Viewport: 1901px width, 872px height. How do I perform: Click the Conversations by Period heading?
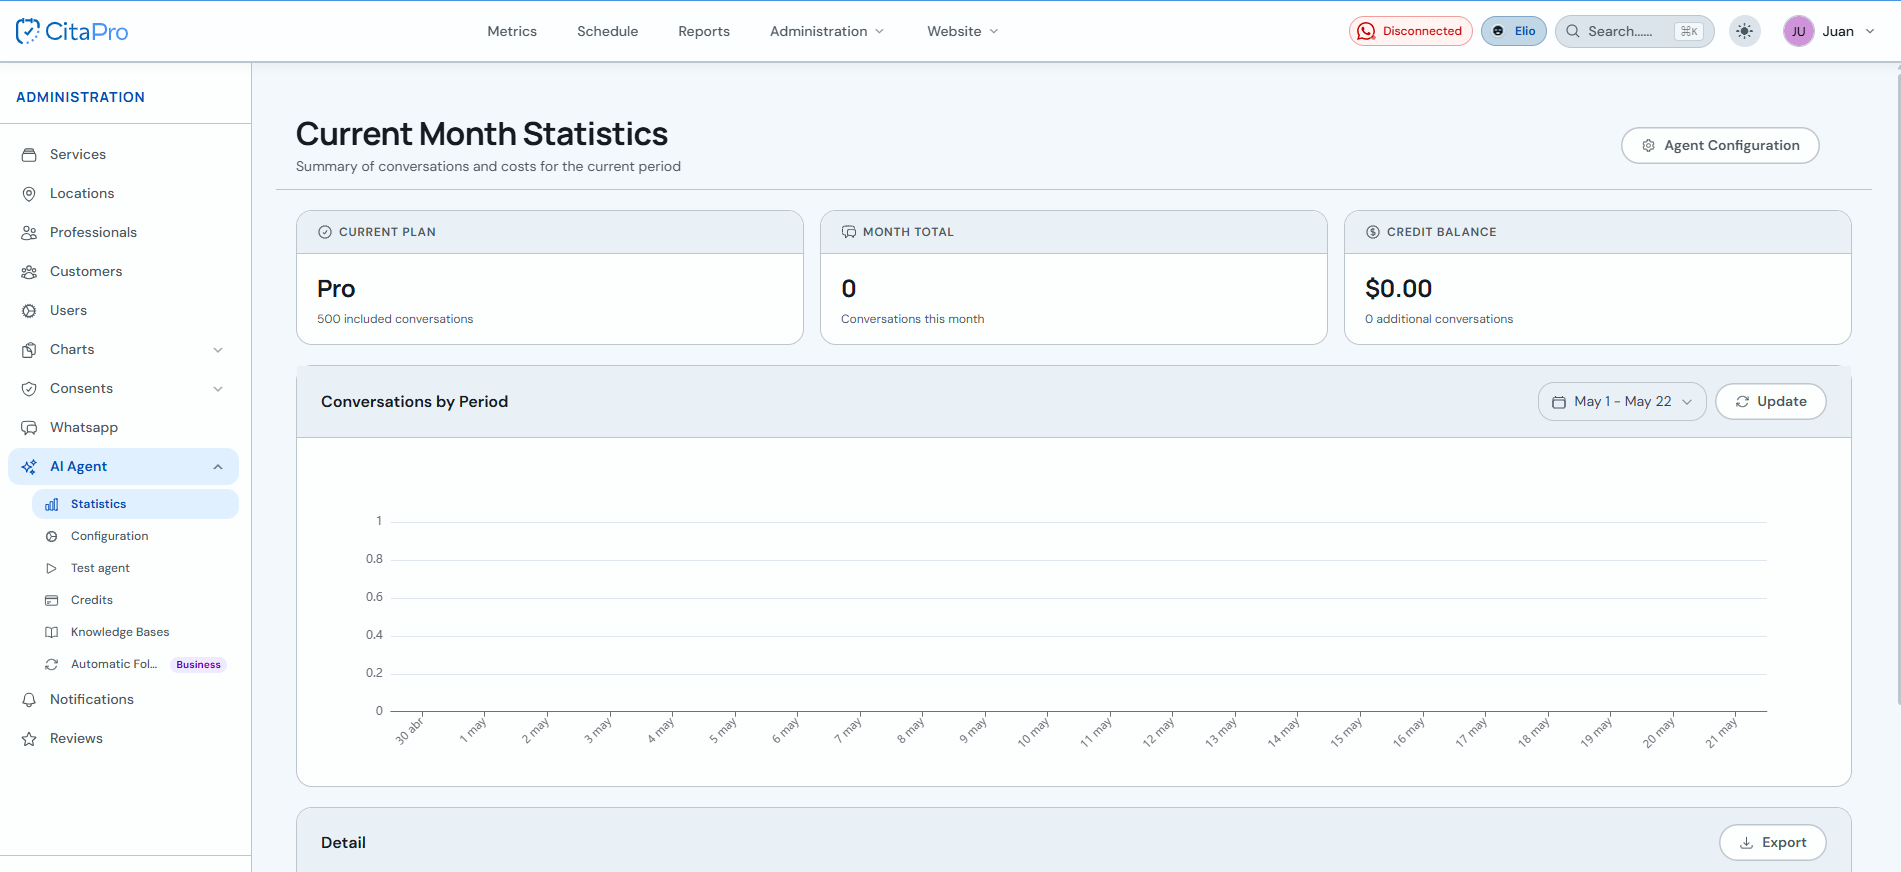pyautogui.click(x=414, y=402)
